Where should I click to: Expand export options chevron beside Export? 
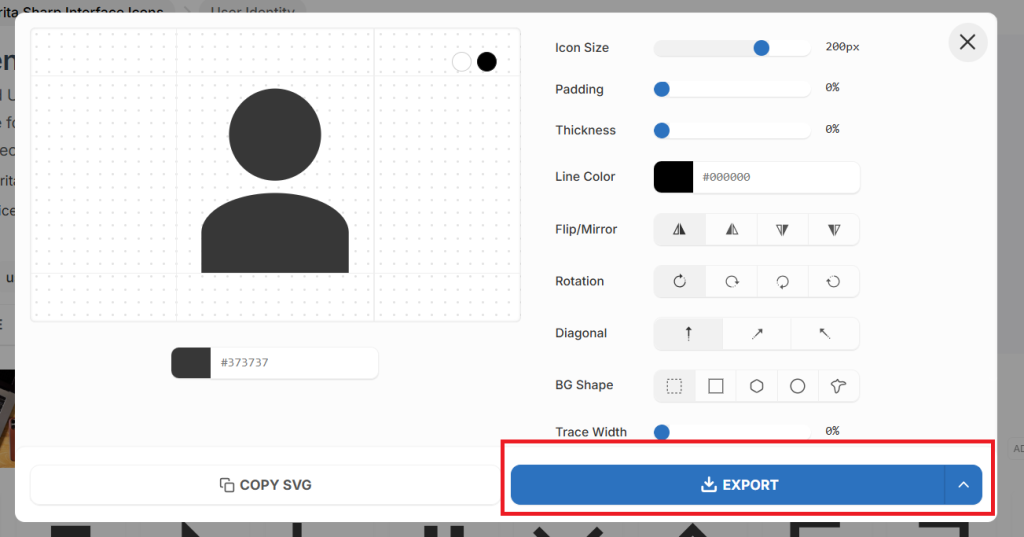tap(963, 485)
